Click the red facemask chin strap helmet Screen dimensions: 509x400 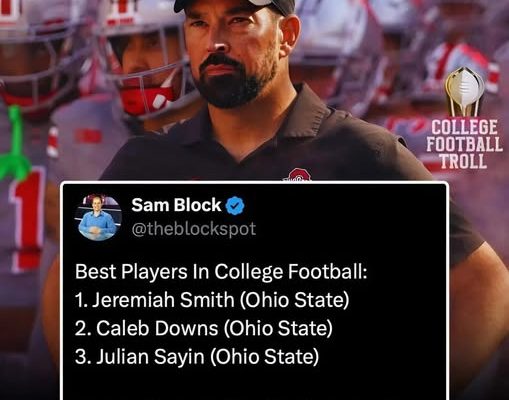147,95
